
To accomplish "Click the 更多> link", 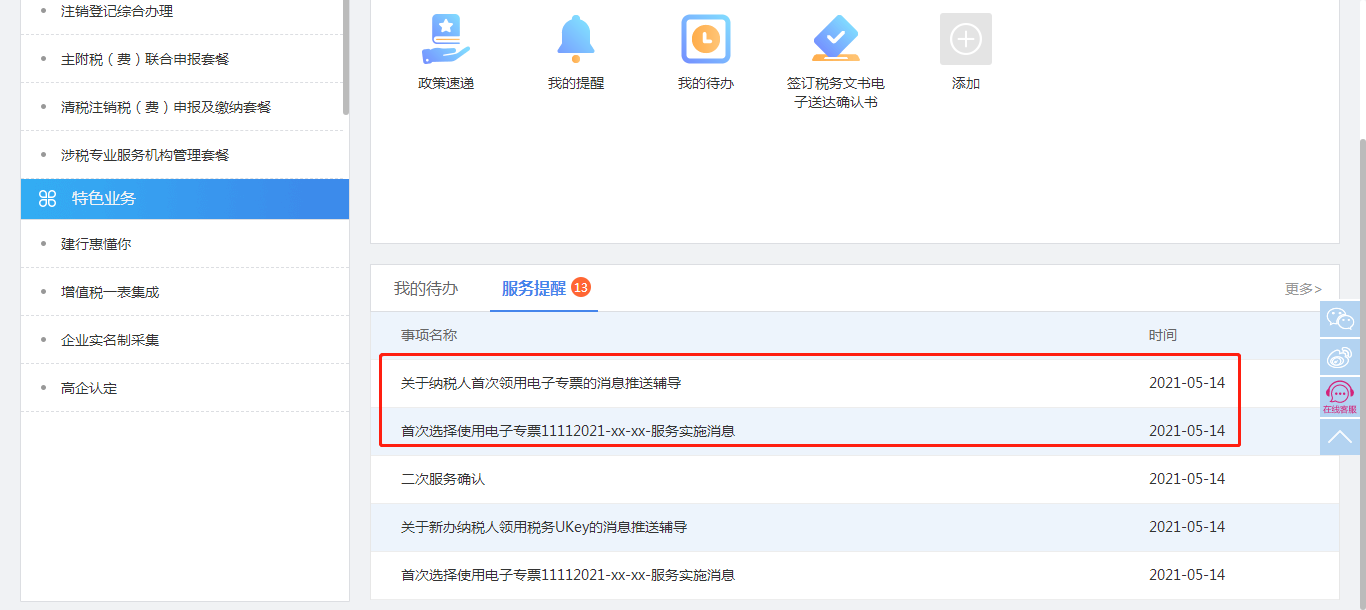I will pyautogui.click(x=1303, y=289).
